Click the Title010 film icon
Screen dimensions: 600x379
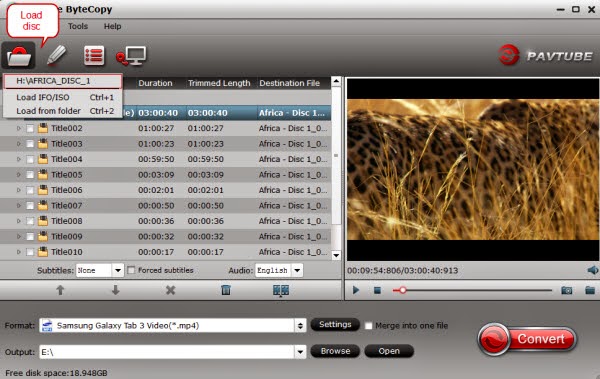point(43,252)
